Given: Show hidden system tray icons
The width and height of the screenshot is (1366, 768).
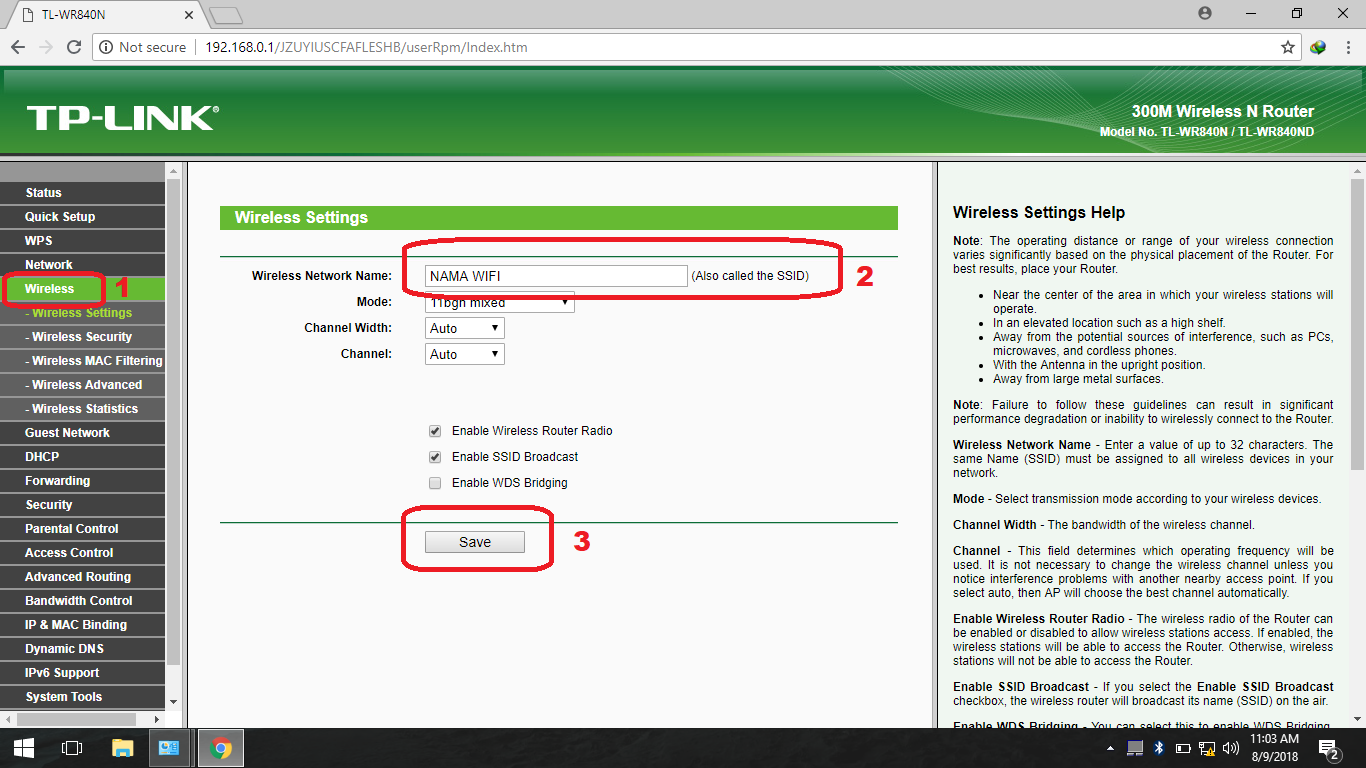Looking at the screenshot, I should [1110, 748].
